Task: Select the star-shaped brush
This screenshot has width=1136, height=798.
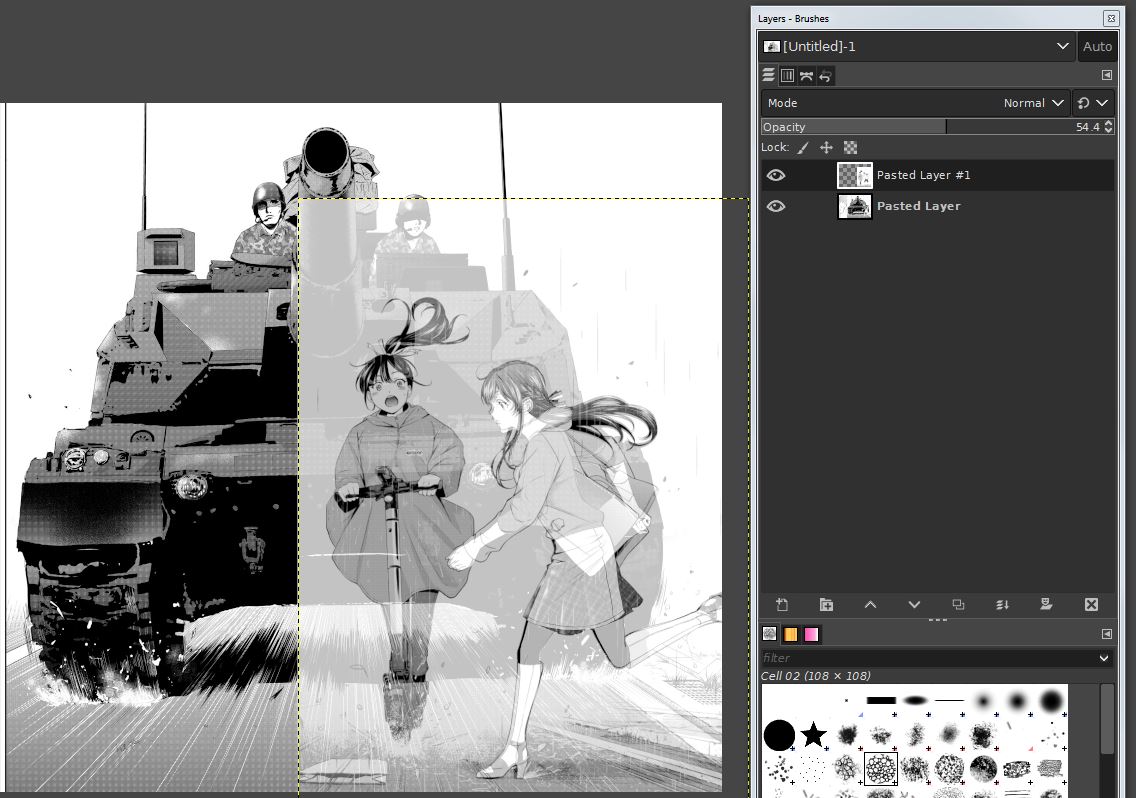Action: pos(814,734)
